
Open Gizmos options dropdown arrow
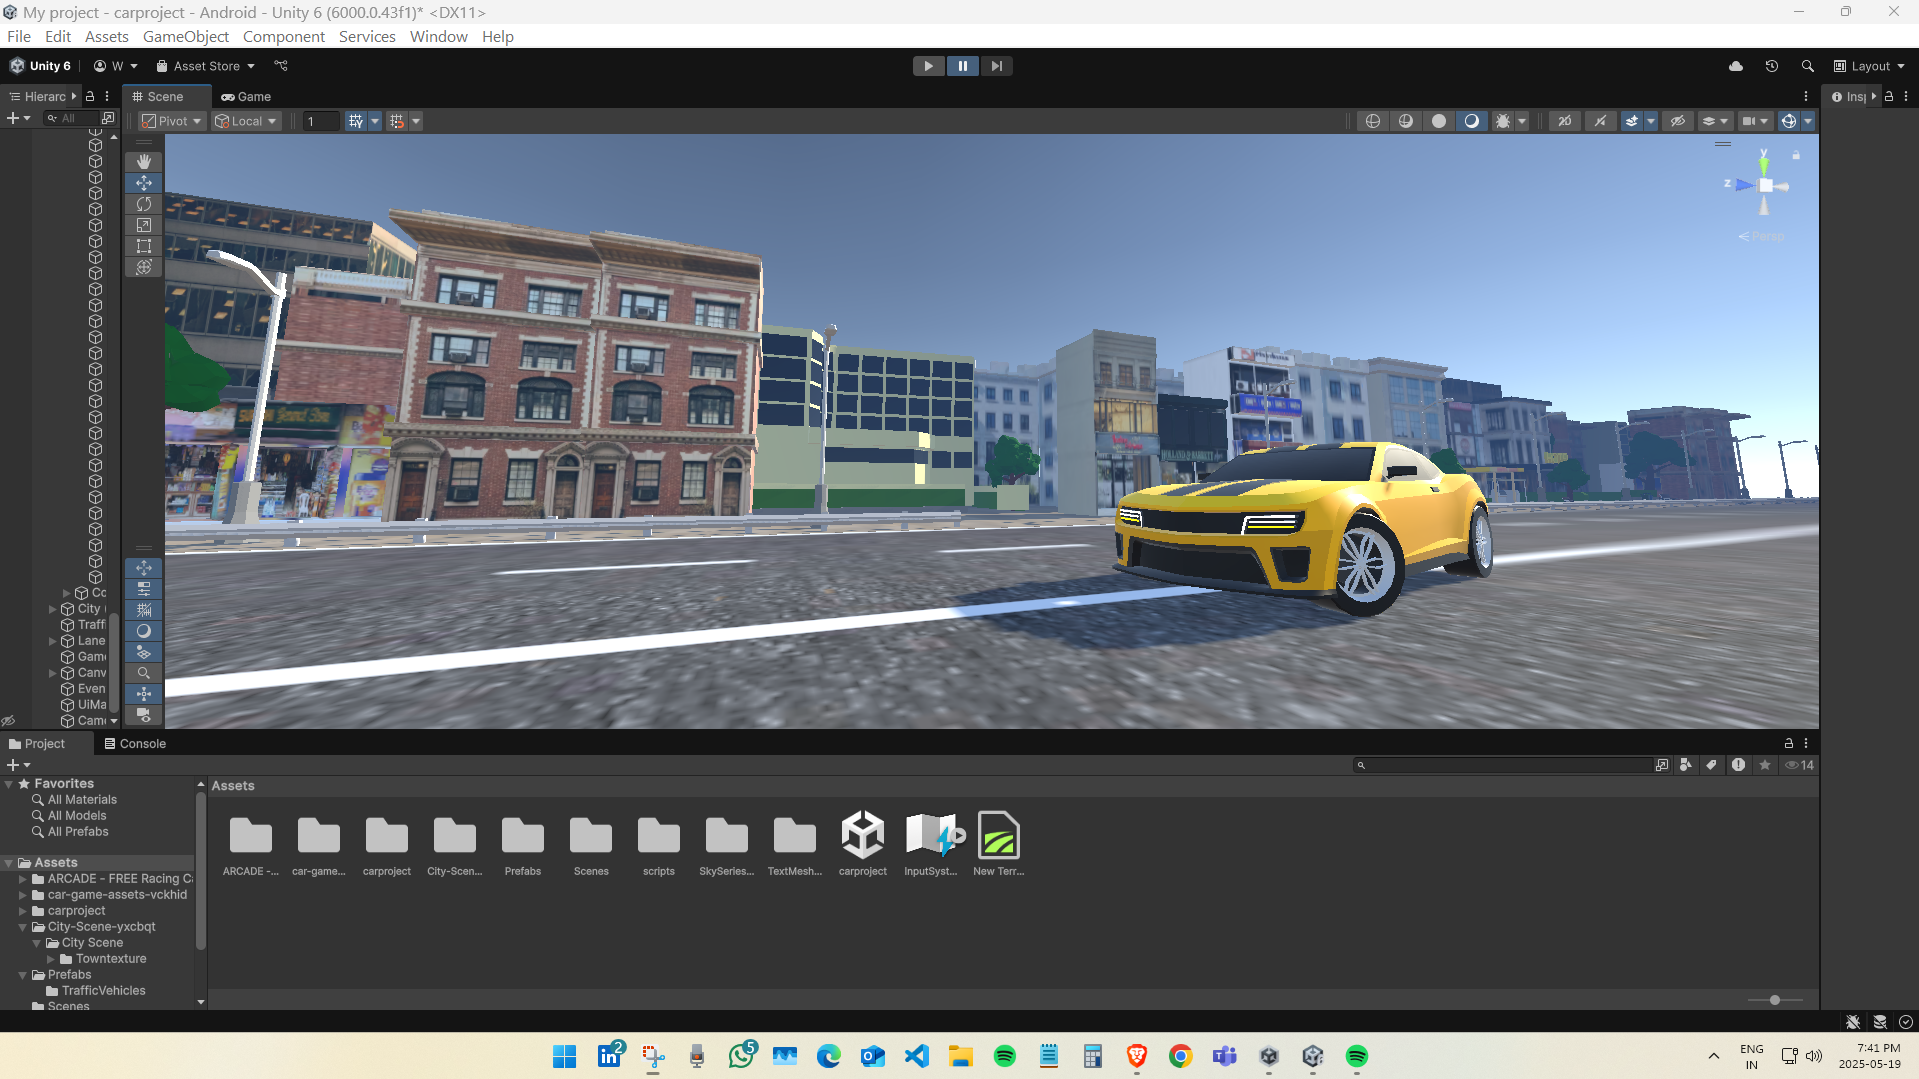[x=1808, y=121]
